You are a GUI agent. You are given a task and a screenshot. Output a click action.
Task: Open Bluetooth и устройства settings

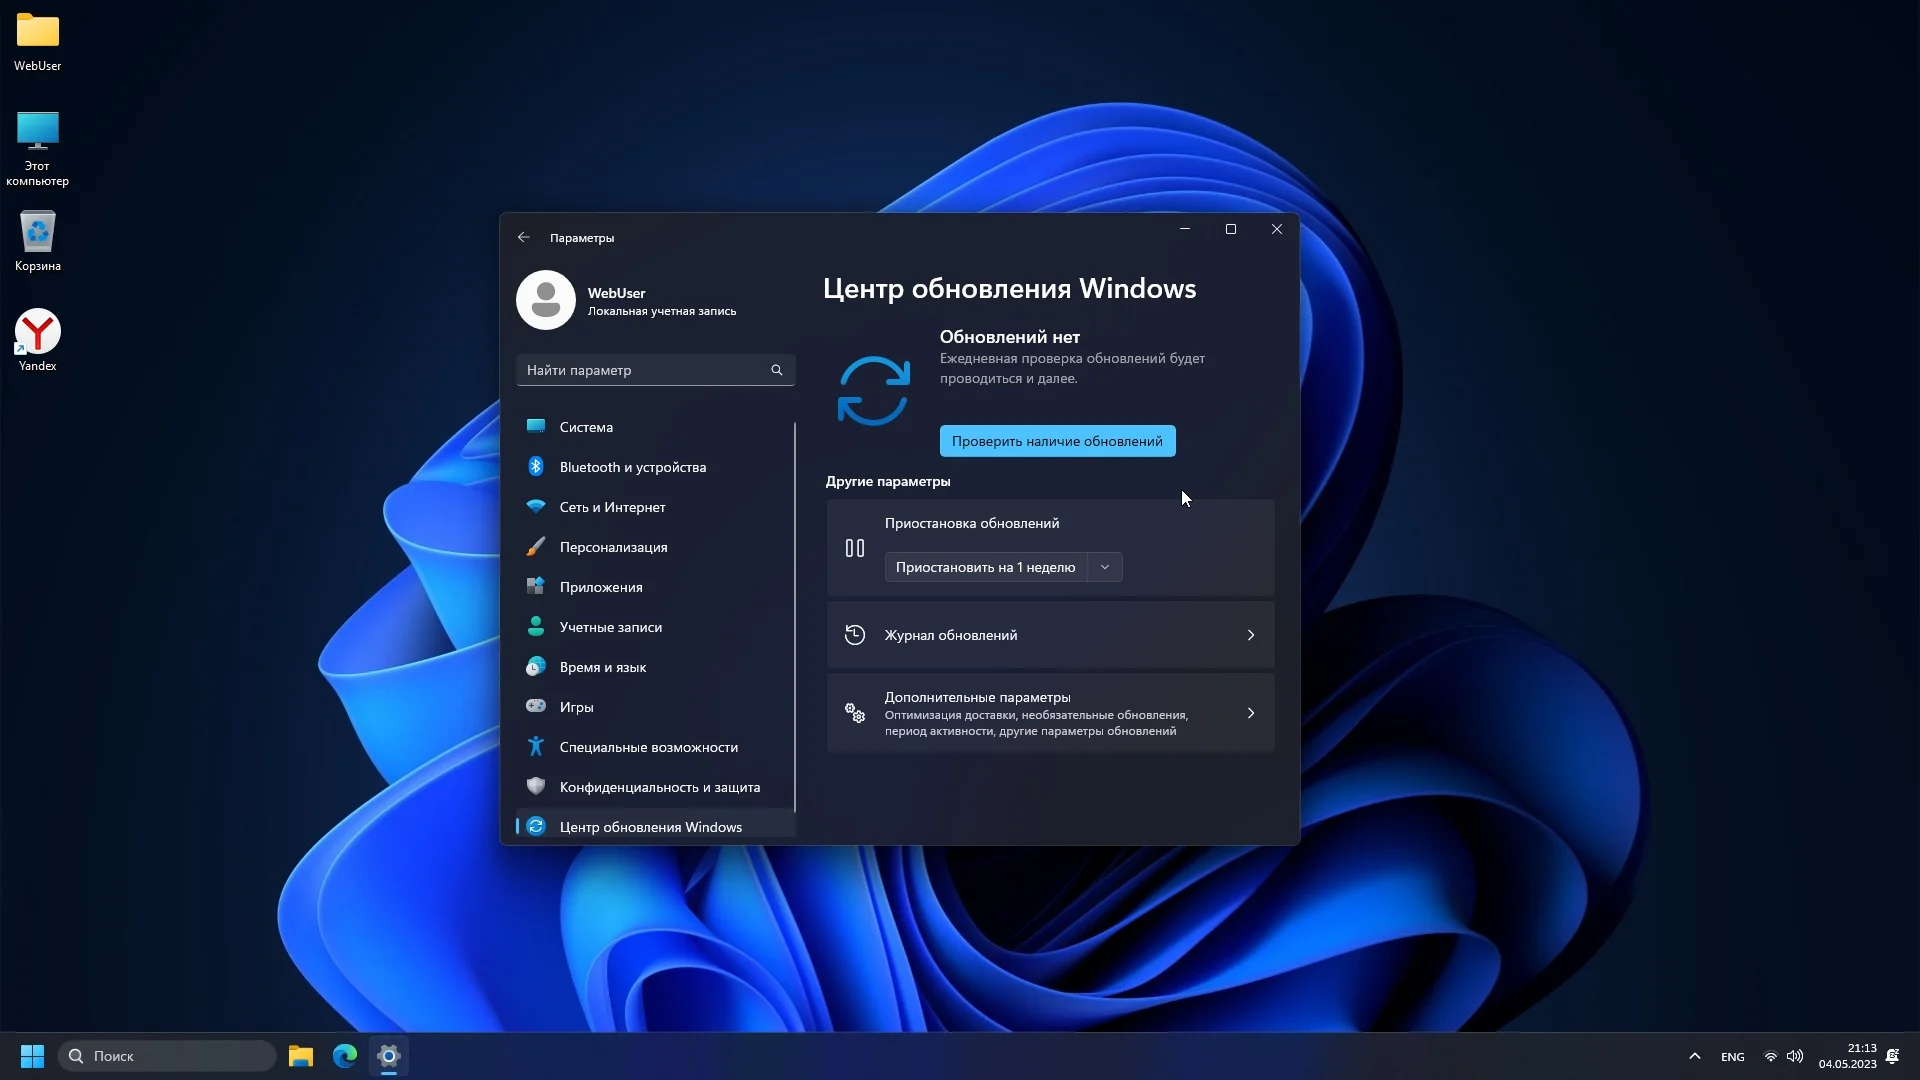(x=632, y=467)
